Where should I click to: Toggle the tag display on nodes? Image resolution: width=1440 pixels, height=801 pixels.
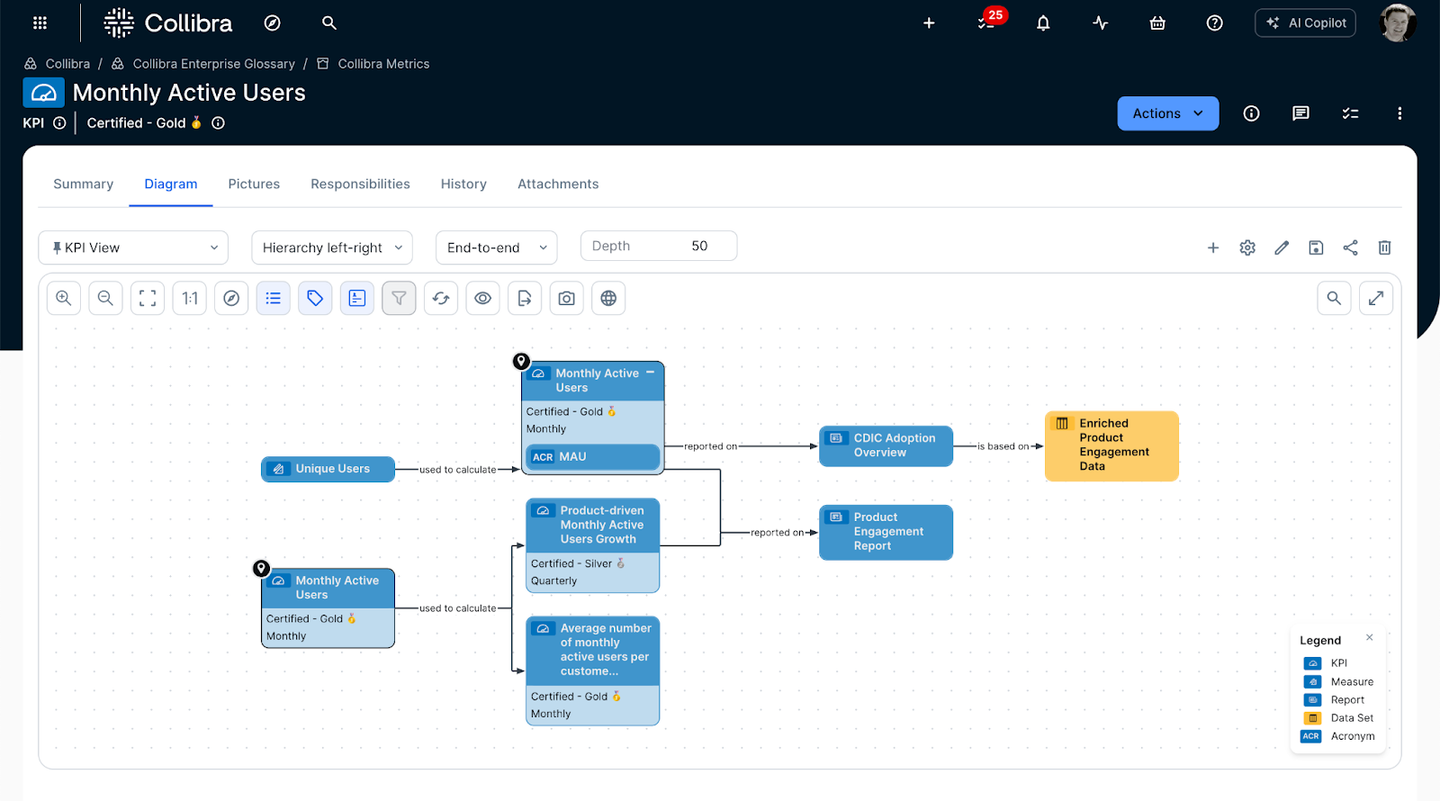pyautogui.click(x=315, y=297)
